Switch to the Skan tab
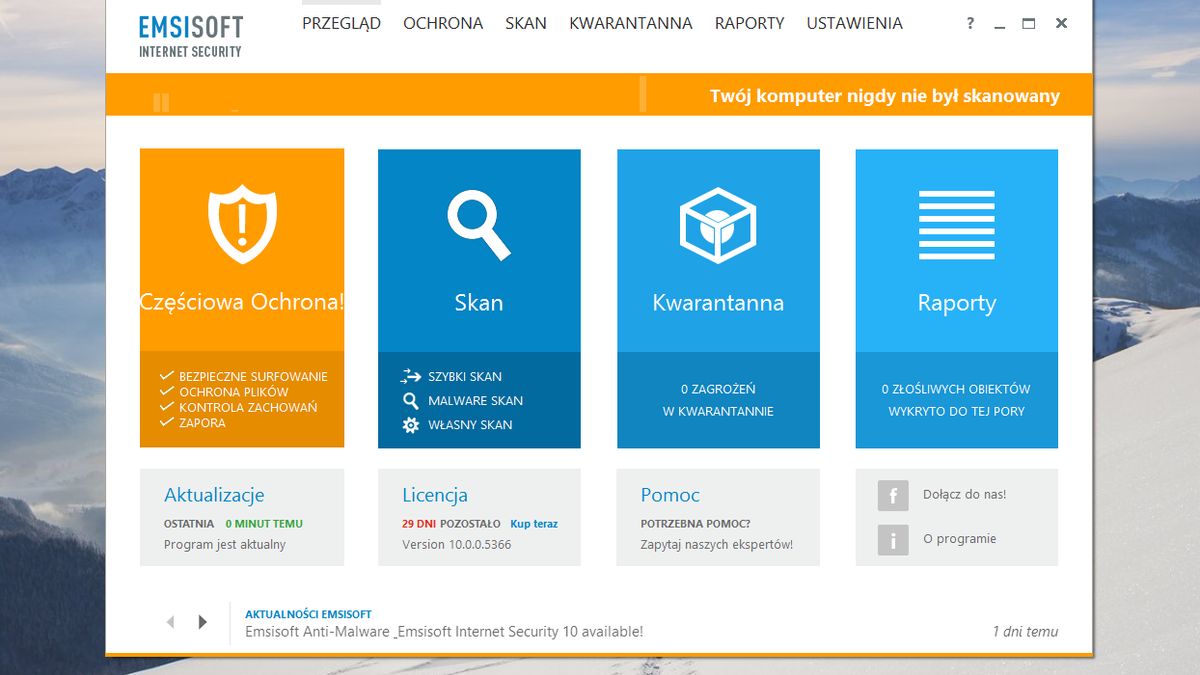1200x675 pixels. pyautogui.click(x=526, y=23)
